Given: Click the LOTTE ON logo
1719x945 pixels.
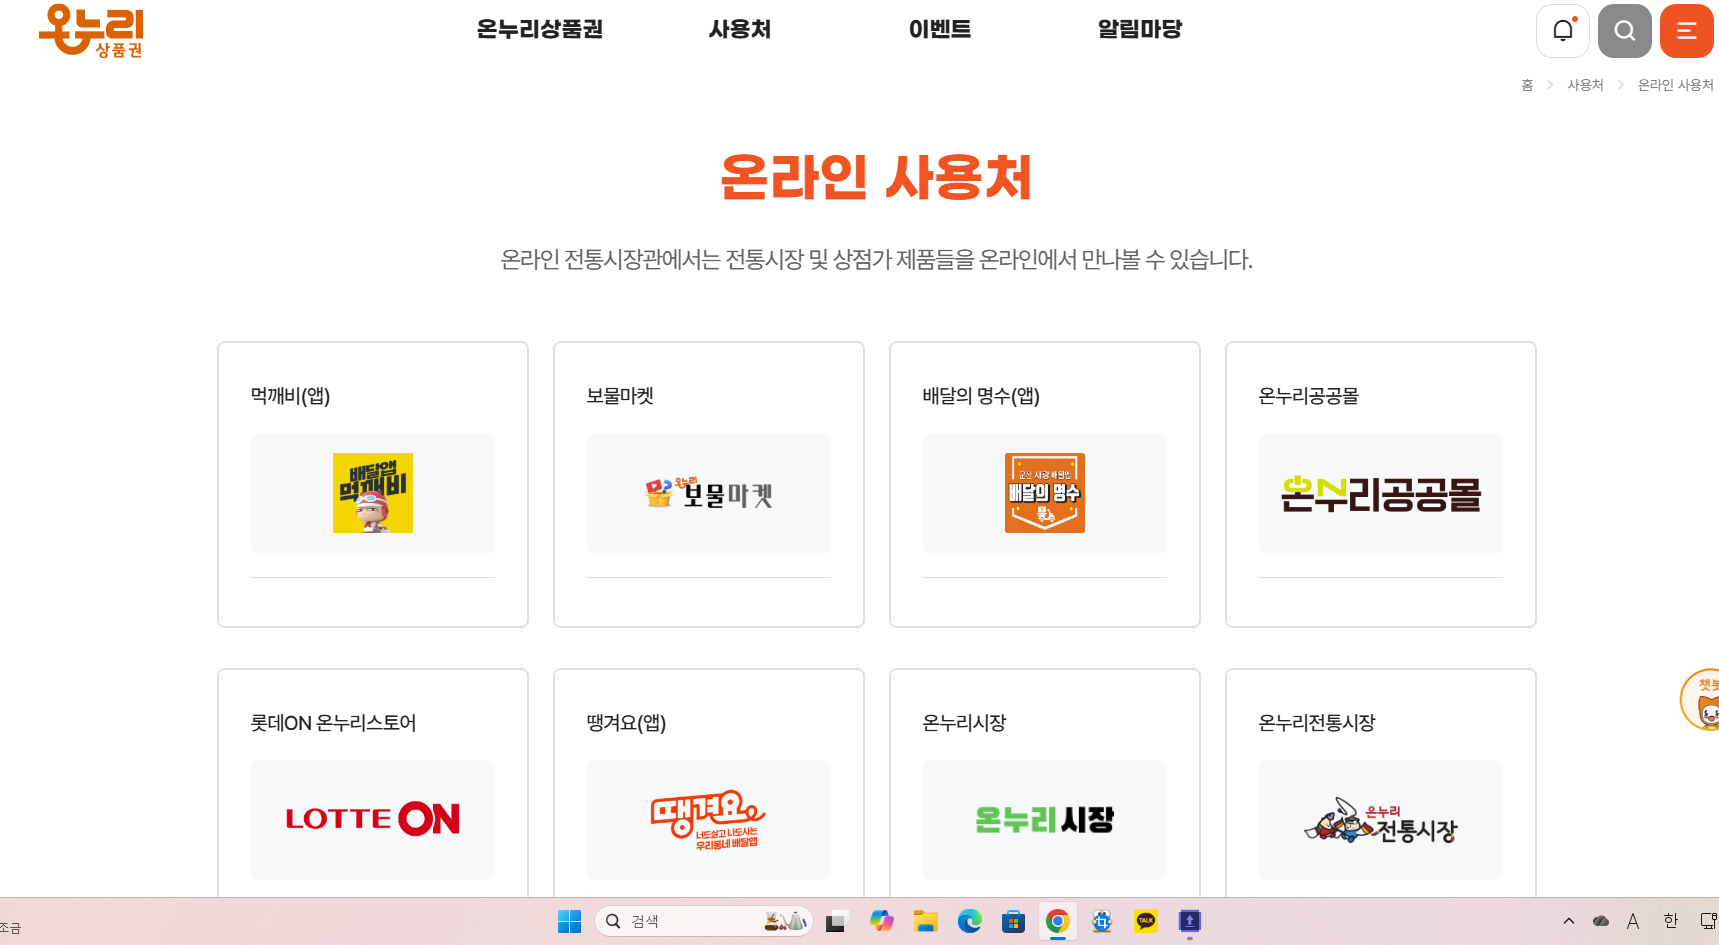Looking at the screenshot, I should [373, 819].
